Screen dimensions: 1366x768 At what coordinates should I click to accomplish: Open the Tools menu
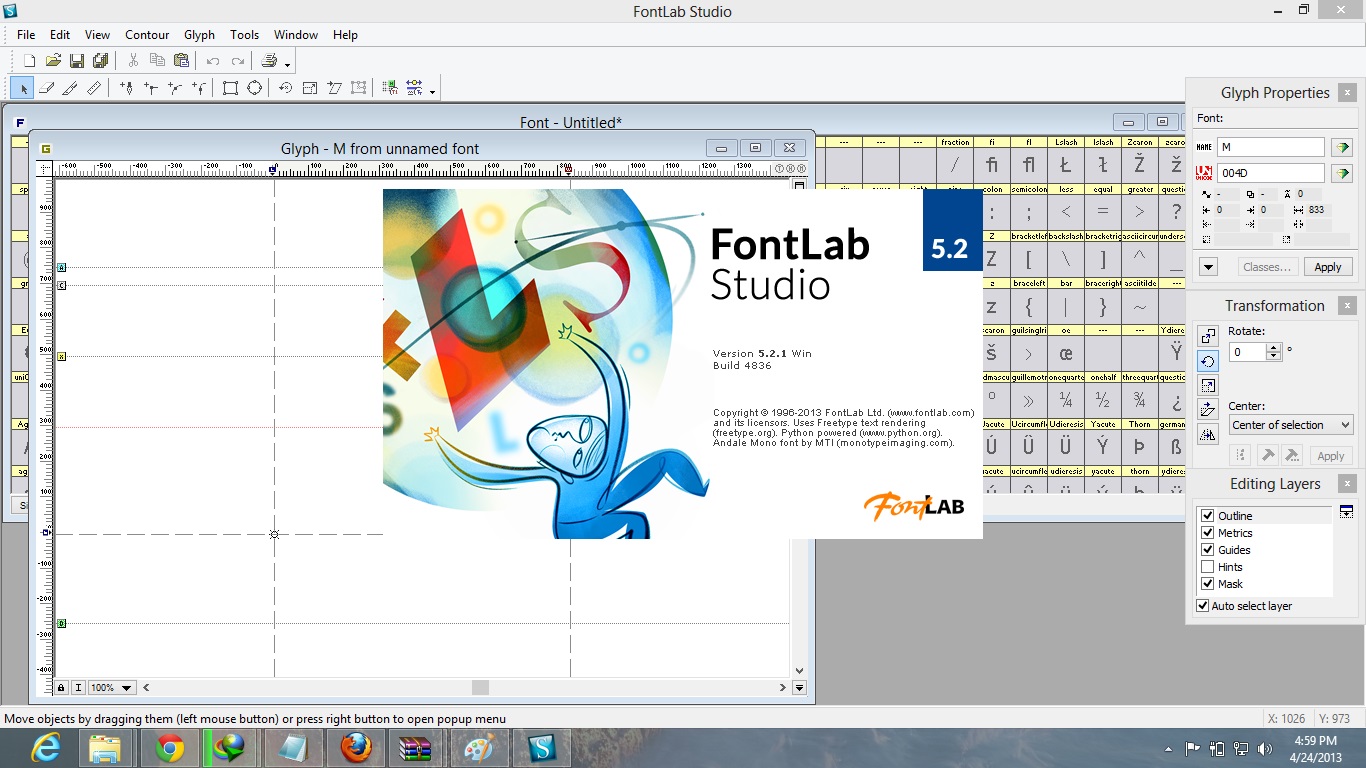(244, 34)
